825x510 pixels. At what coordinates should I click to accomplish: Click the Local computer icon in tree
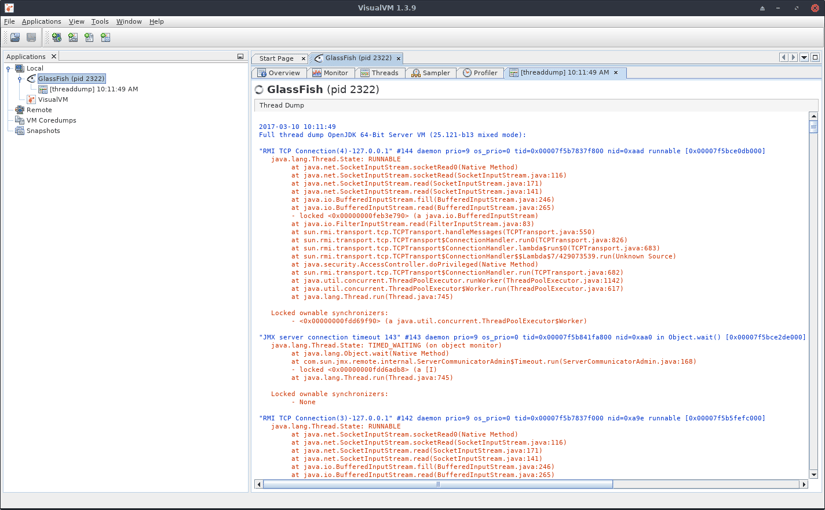(x=20, y=68)
